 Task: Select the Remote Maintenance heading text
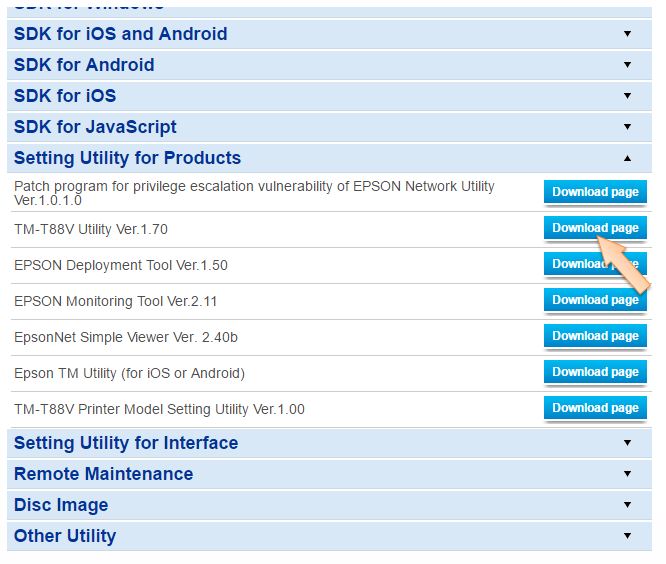point(103,474)
